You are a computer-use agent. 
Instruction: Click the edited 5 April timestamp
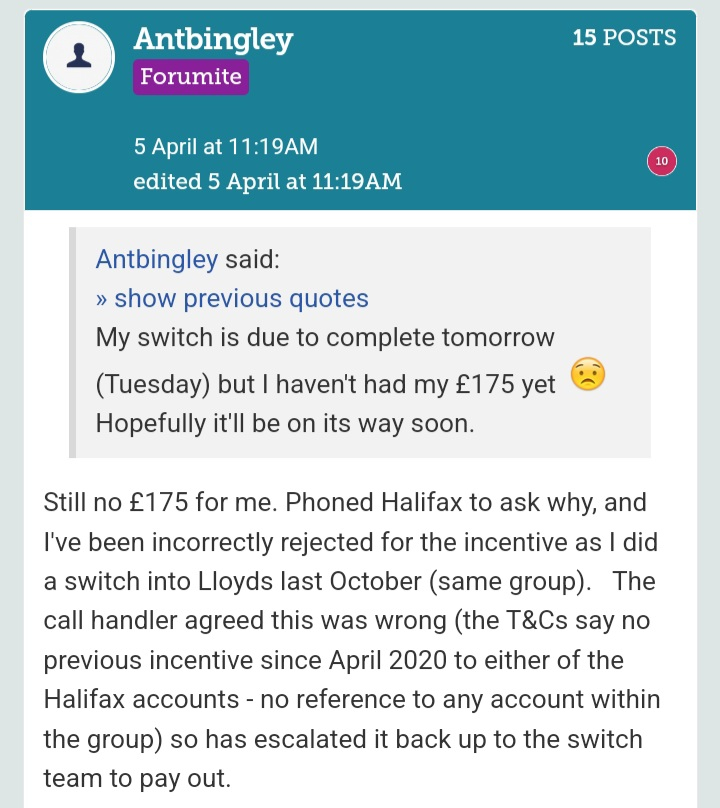pyautogui.click(x=267, y=182)
